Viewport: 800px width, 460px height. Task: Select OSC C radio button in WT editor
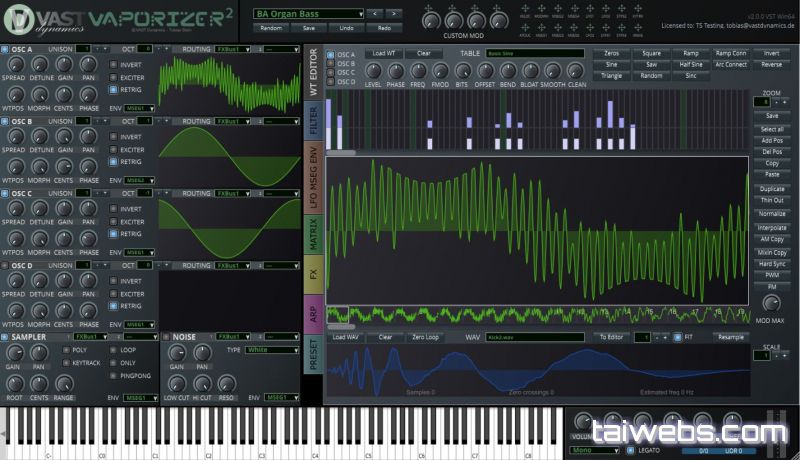click(x=331, y=72)
